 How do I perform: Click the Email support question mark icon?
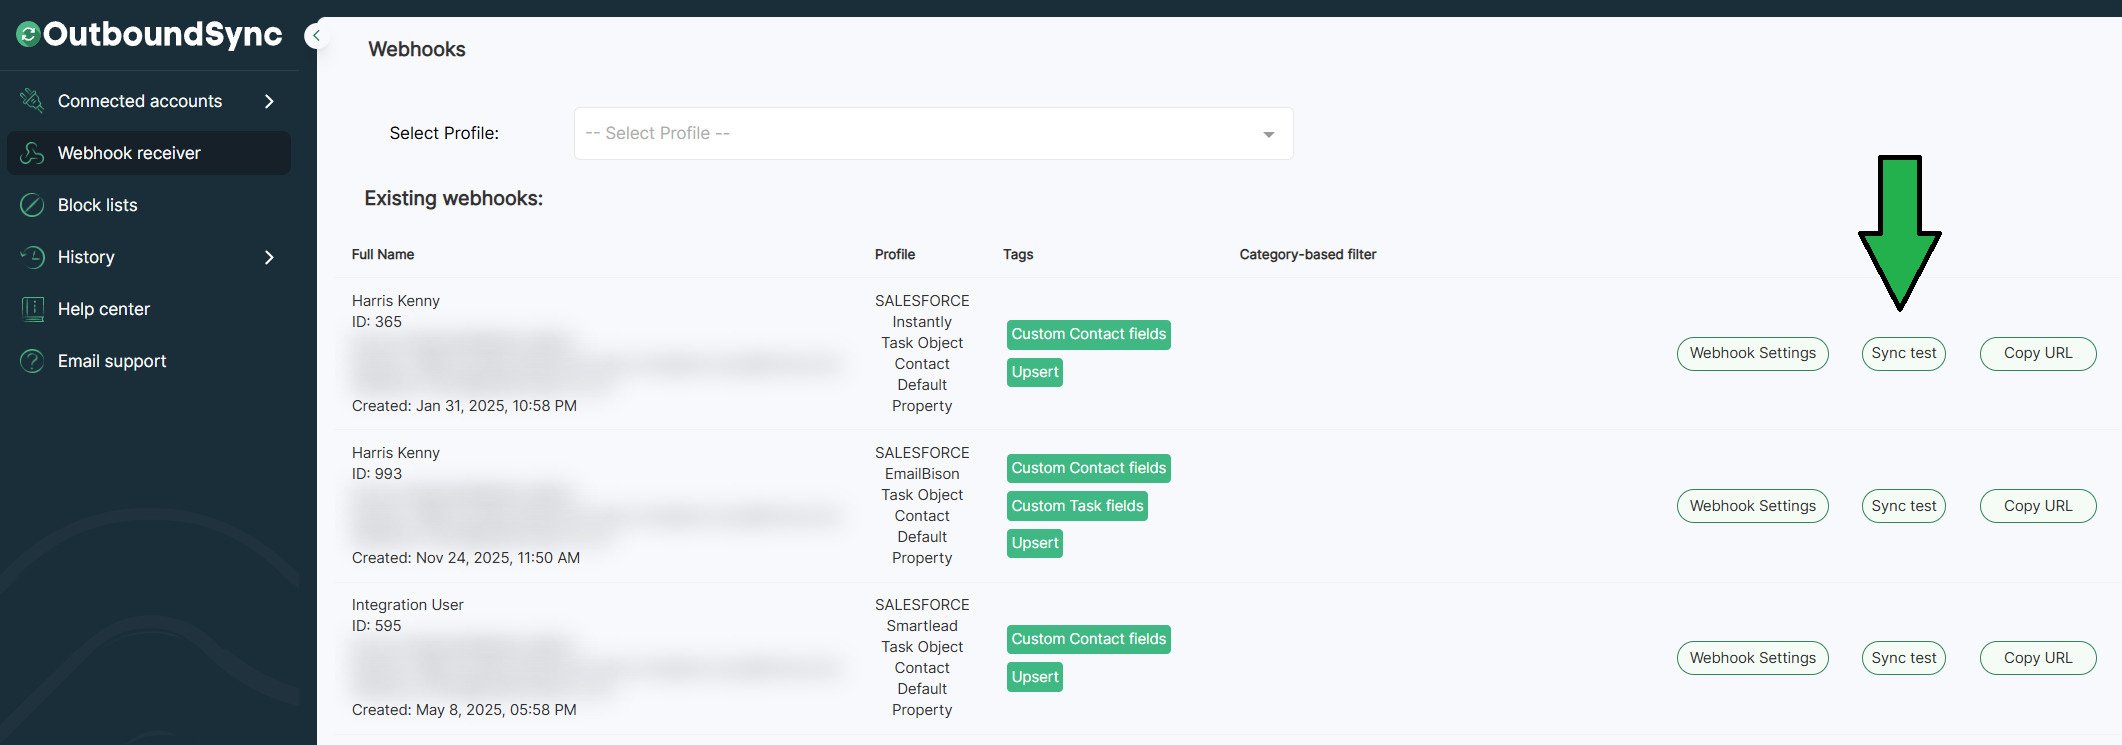click(32, 361)
